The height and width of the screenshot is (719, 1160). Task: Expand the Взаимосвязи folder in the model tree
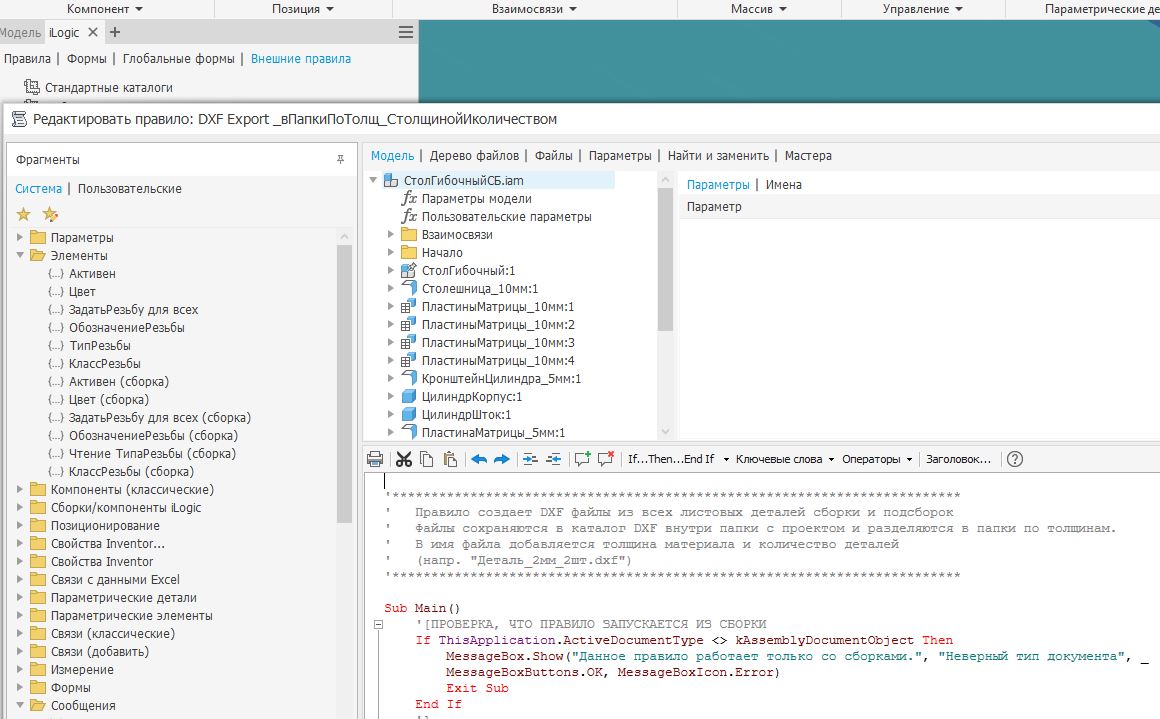pos(392,235)
